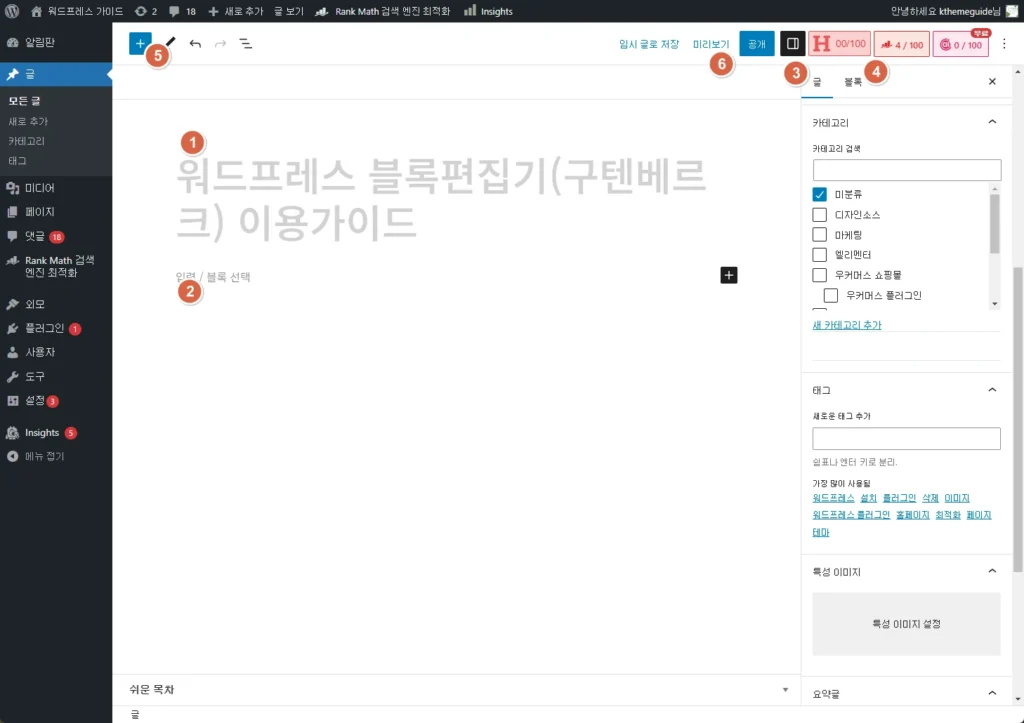Open the 미디어 menu in the sidebar
Image resolution: width=1024 pixels, height=723 pixels.
[40, 188]
